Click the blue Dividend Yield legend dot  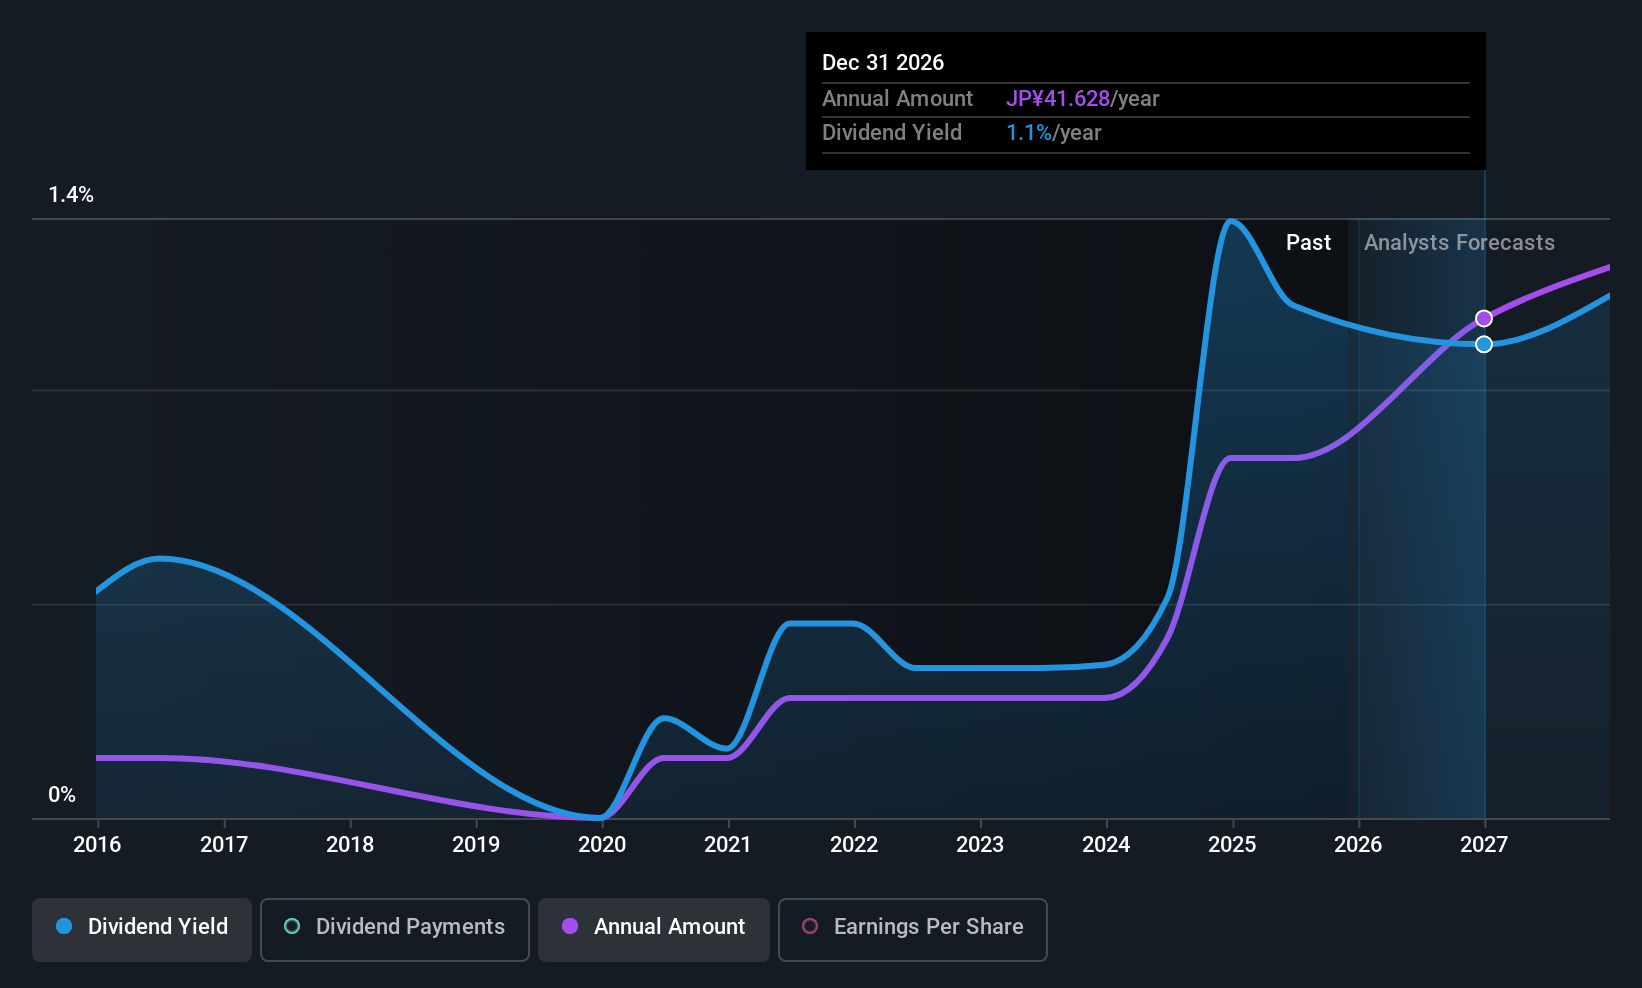[x=64, y=926]
